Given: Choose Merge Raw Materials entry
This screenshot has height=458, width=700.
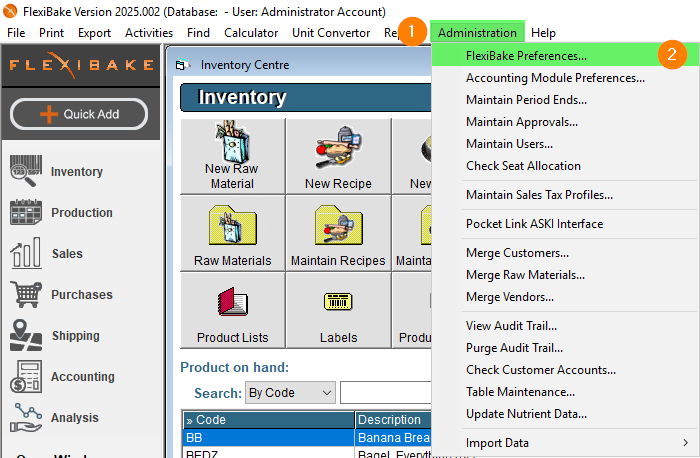Looking at the screenshot, I should pyautogui.click(x=565, y=275).
